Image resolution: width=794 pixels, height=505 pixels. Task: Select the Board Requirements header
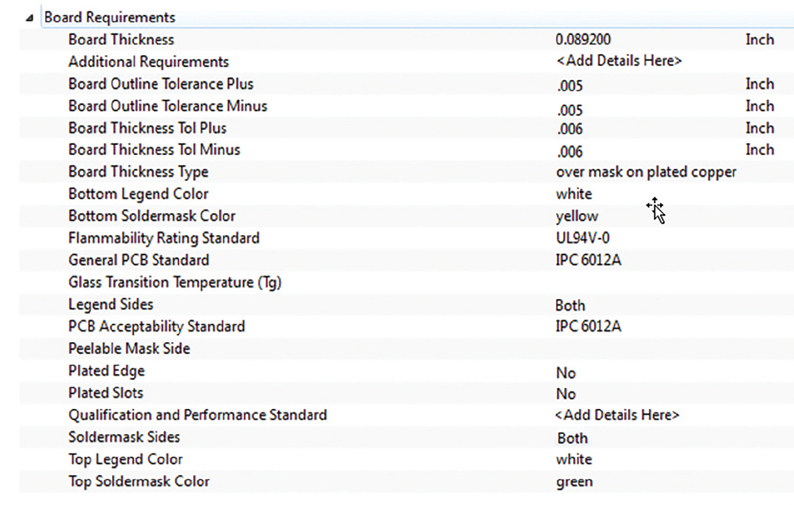(110, 17)
